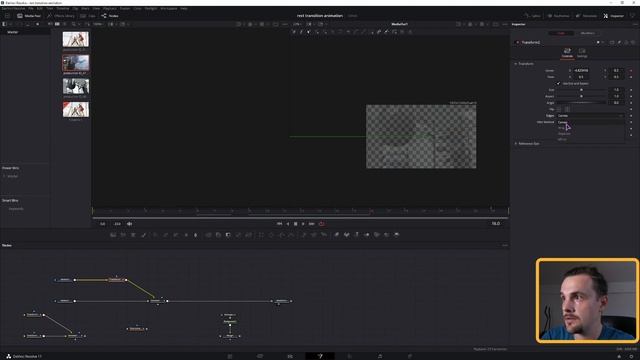Image resolution: width=640 pixels, height=360 pixels.
Task: Add a Color Corrector node from the toolbar
Action: coord(156,235)
